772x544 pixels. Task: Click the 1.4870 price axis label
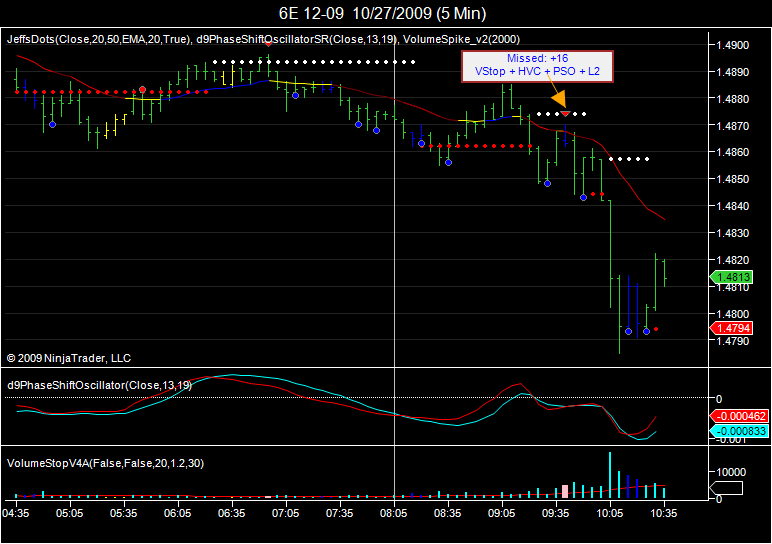point(732,126)
